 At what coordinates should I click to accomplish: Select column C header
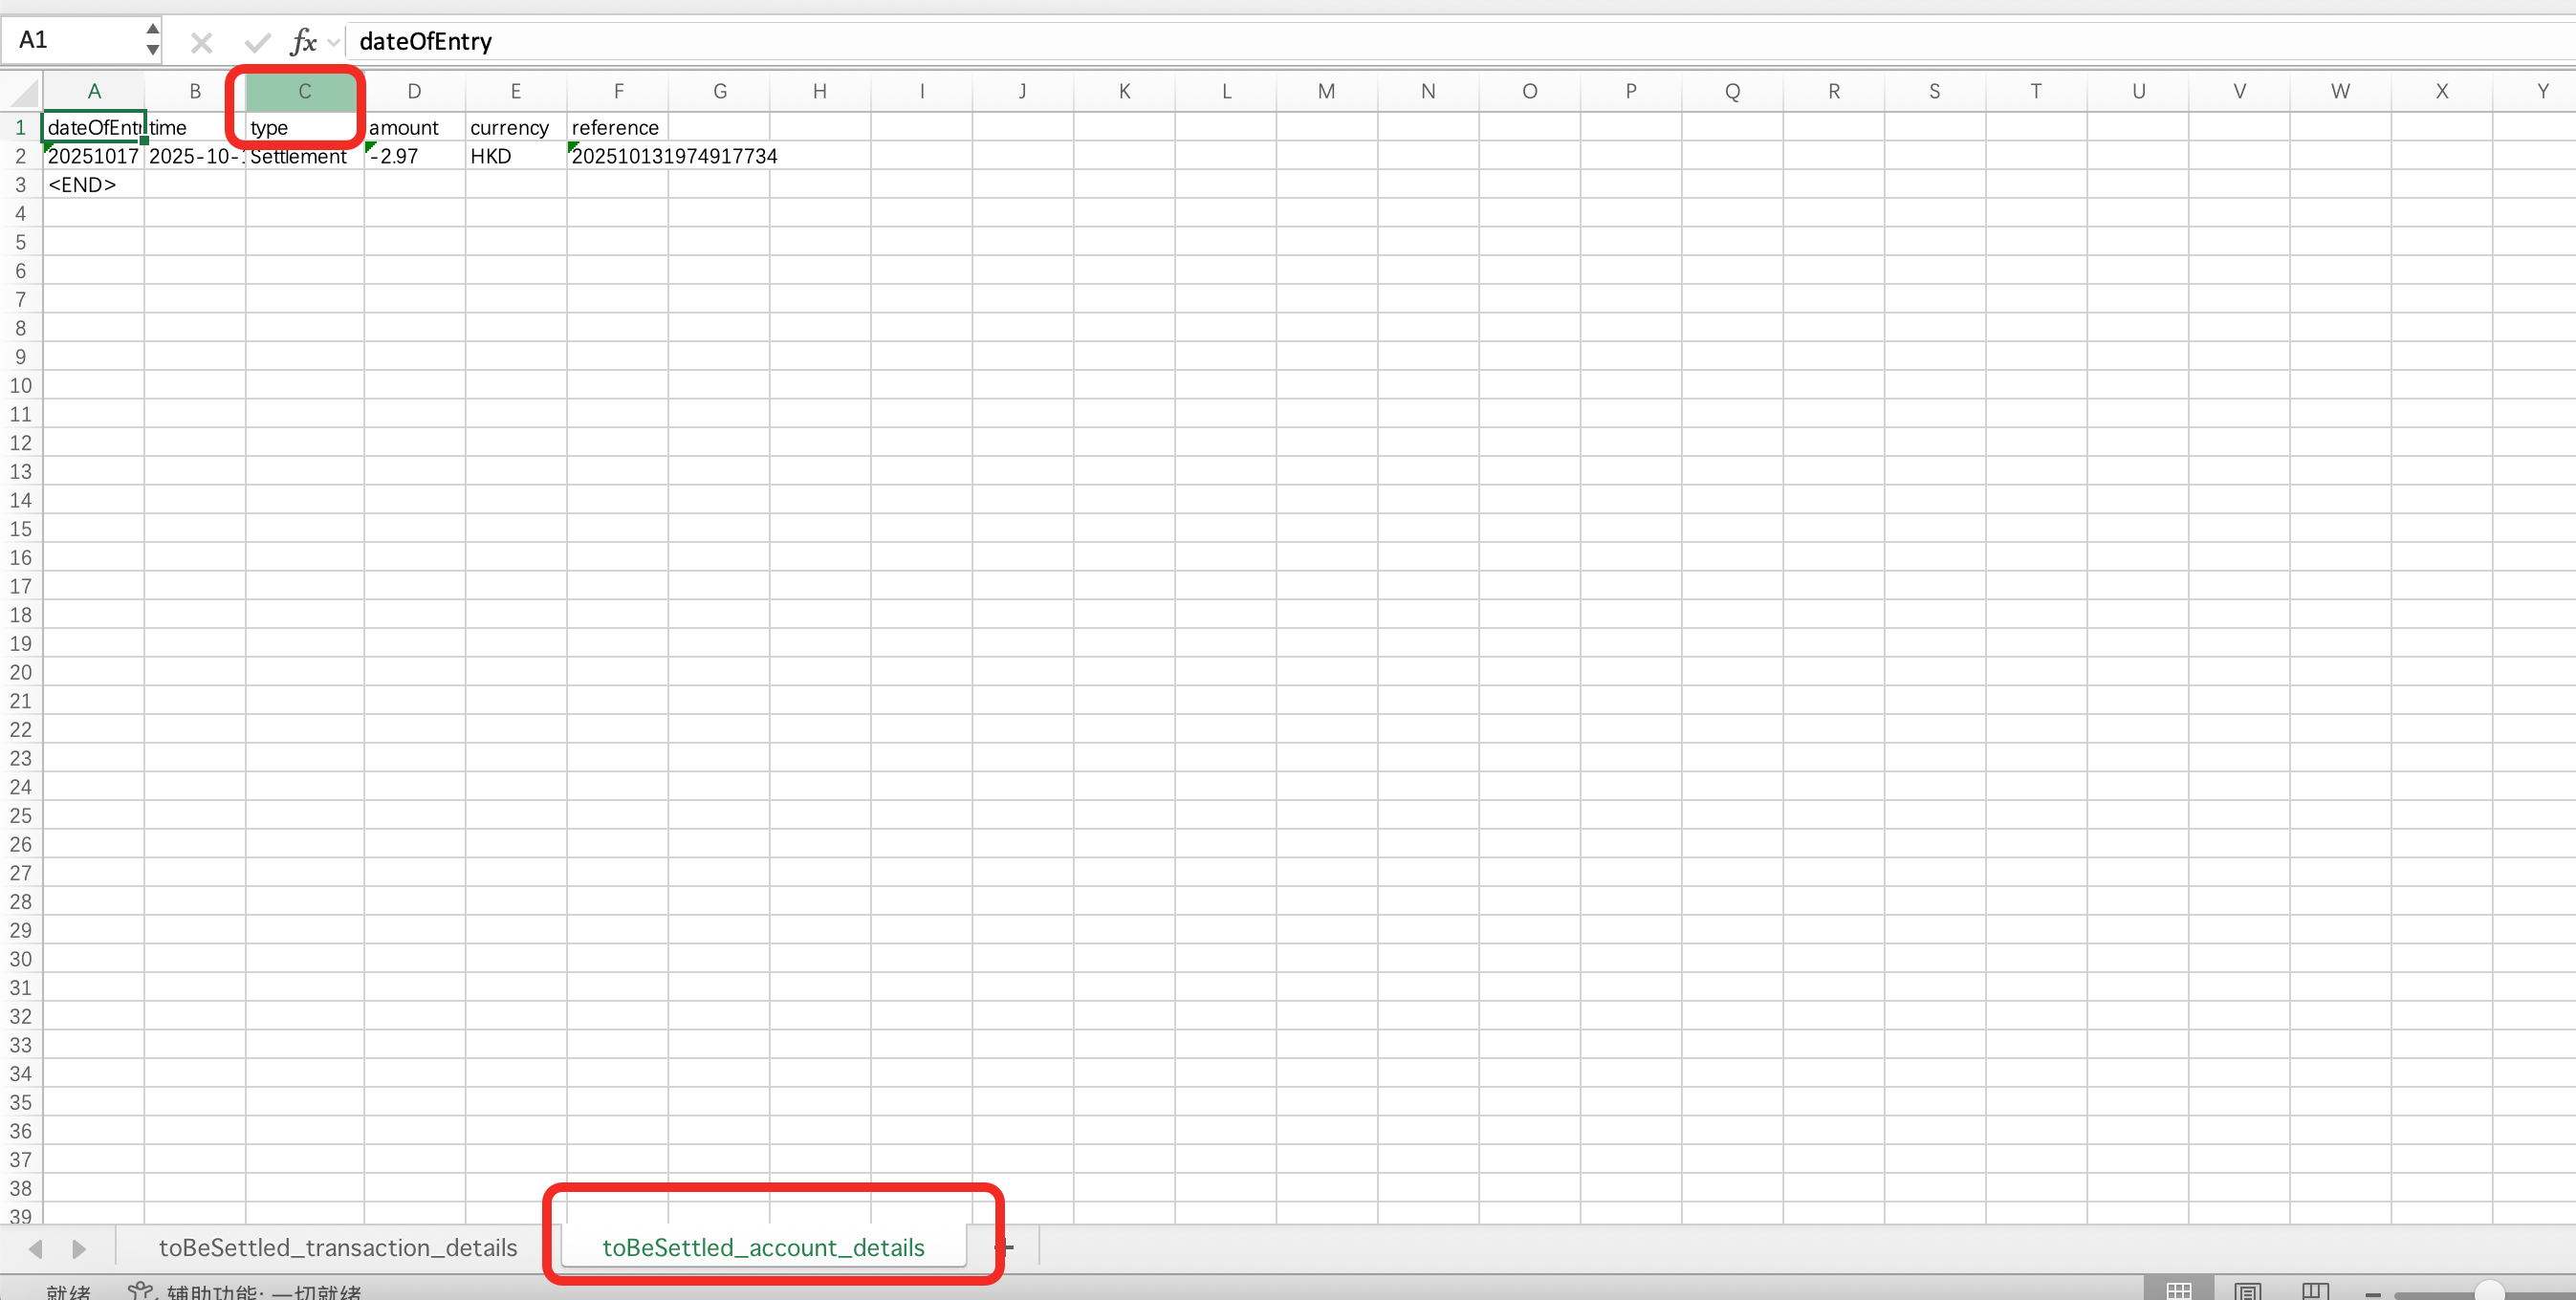(304, 91)
